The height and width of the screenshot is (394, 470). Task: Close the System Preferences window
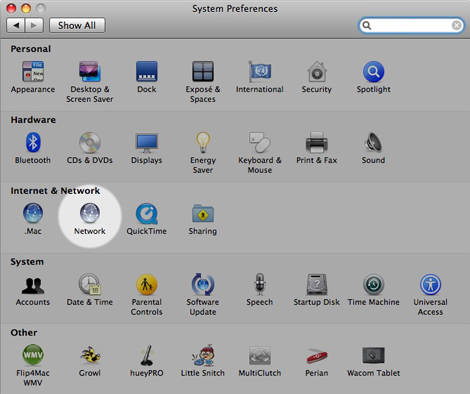tap(11, 8)
